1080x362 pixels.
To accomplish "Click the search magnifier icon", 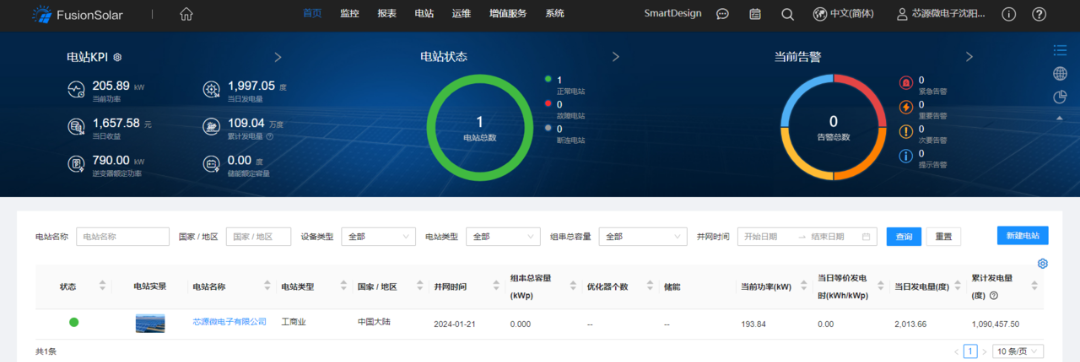I will 788,14.
